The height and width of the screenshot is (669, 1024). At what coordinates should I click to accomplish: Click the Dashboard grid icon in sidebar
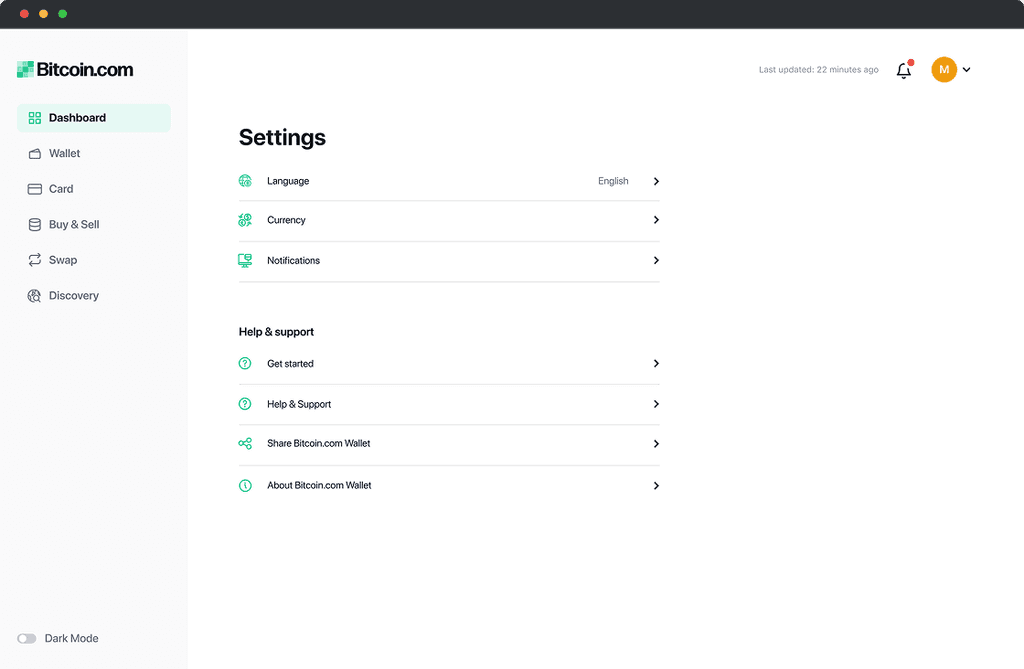click(x=35, y=118)
